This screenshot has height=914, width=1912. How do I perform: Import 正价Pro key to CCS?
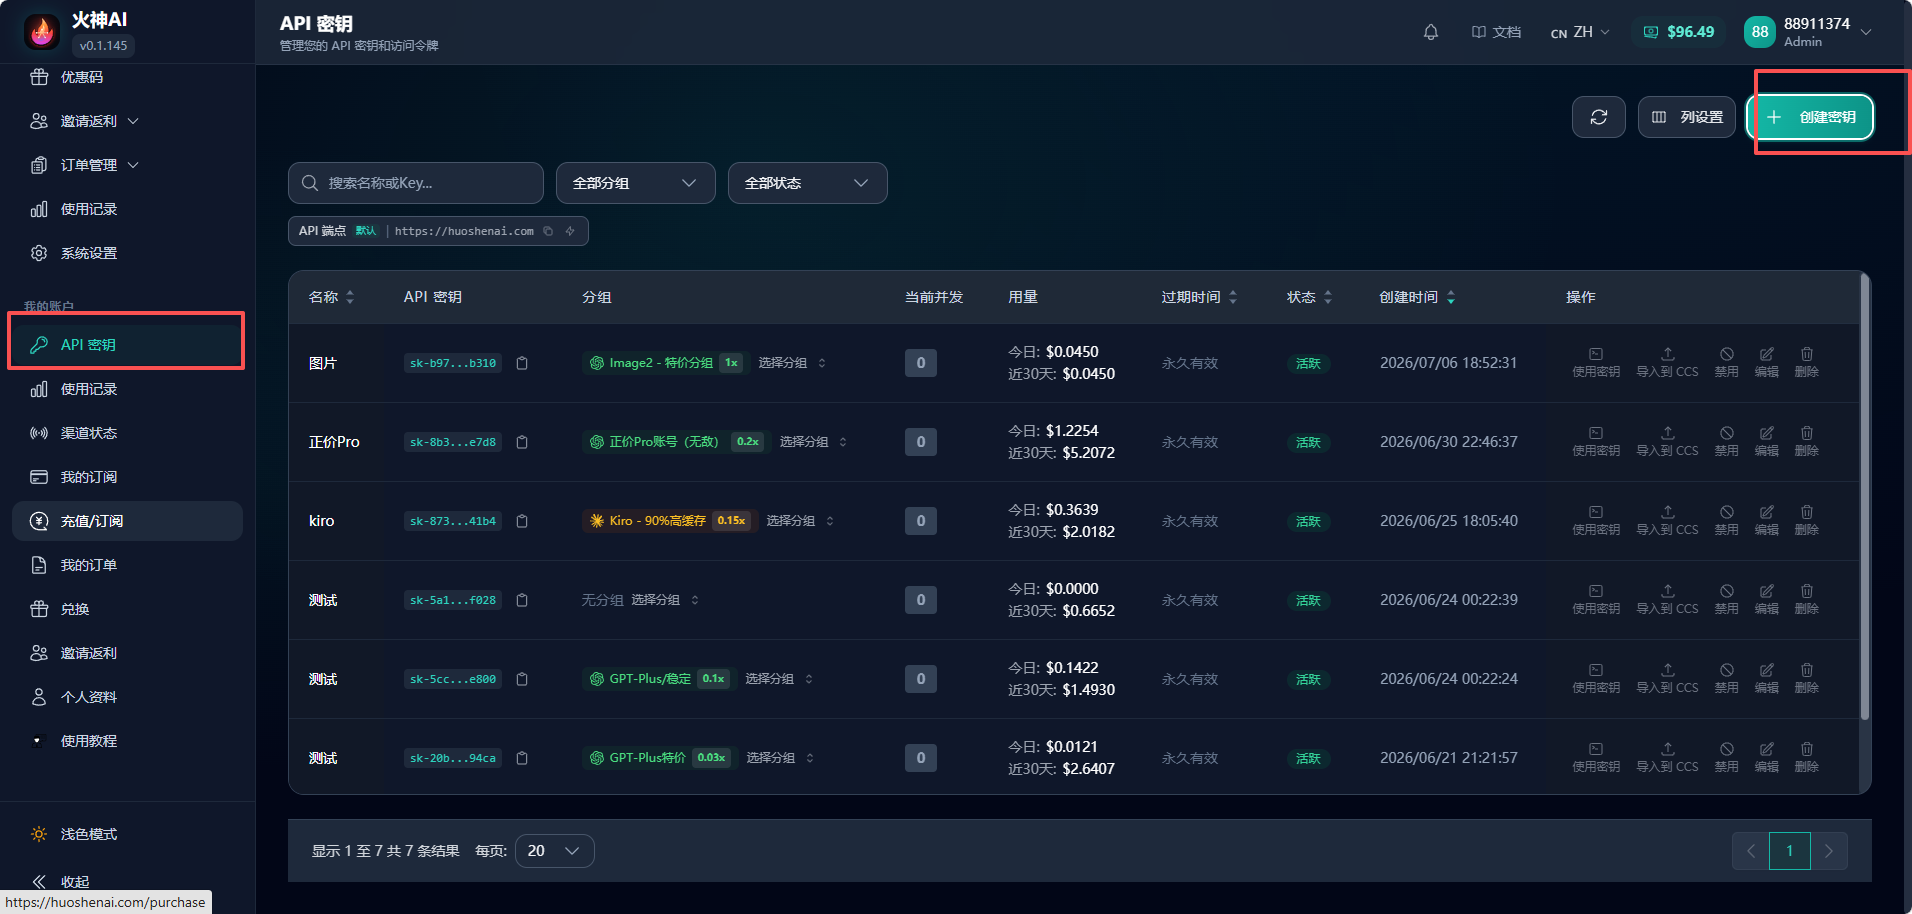pos(1667,441)
